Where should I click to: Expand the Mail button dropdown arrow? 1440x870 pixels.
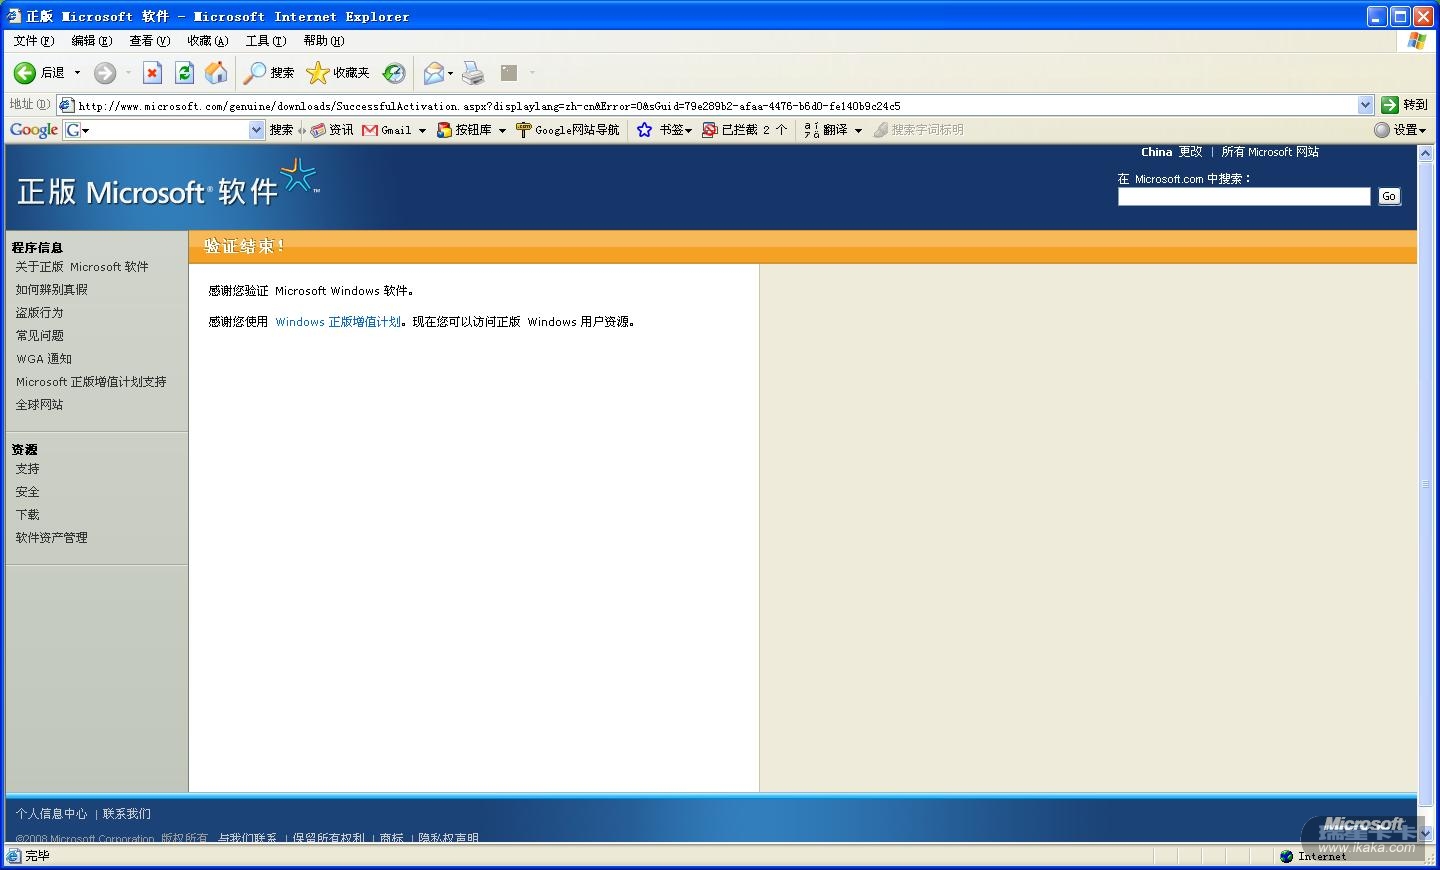point(450,73)
